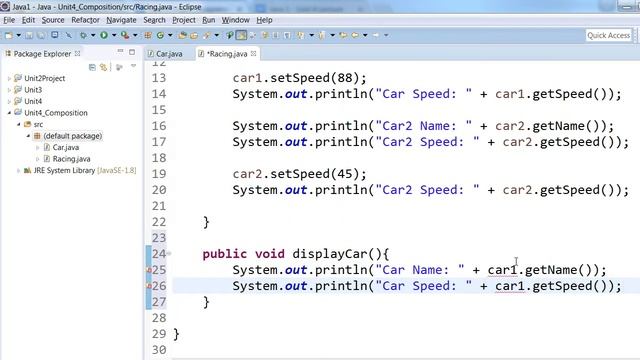Expand the JRE System Library node
This screenshot has height=360, width=640.
pyautogui.click(x=18, y=171)
